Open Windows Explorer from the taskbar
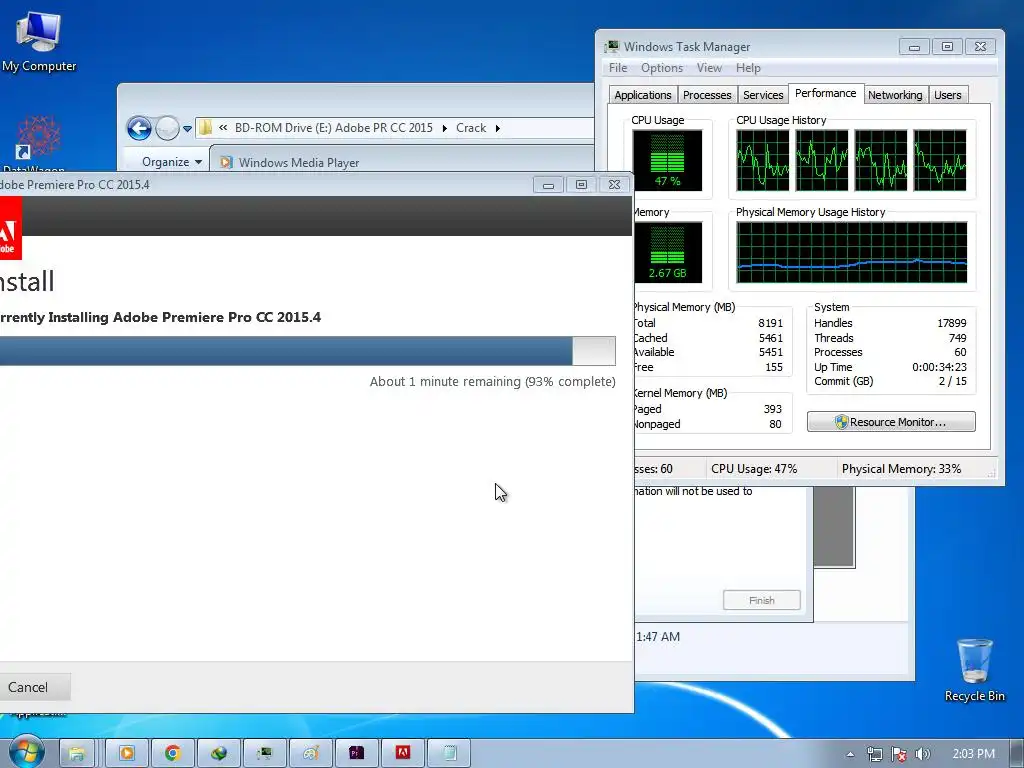The height and width of the screenshot is (768, 1024). coord(77,754)
